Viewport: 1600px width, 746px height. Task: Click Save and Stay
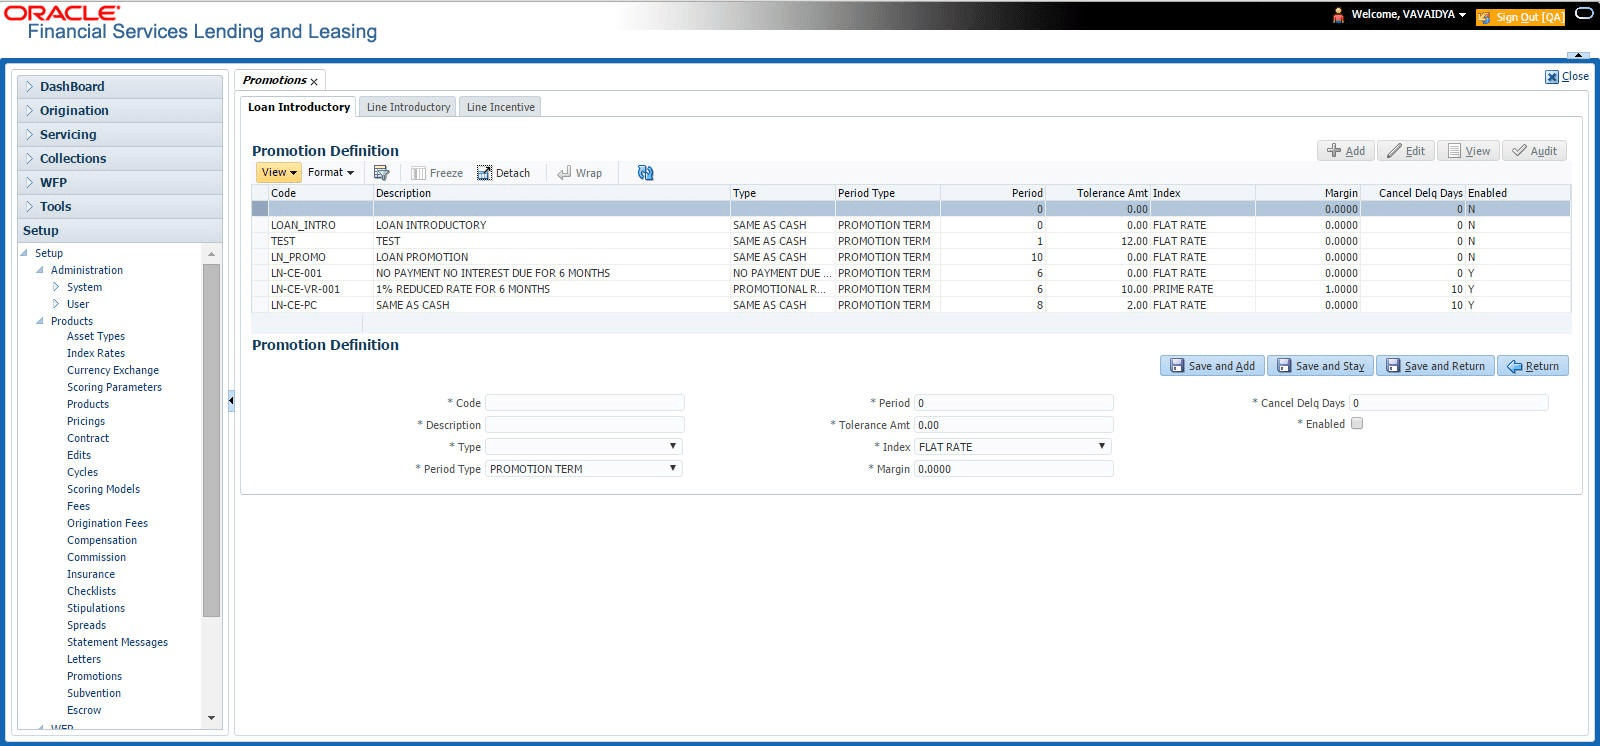coord(1320,366)
